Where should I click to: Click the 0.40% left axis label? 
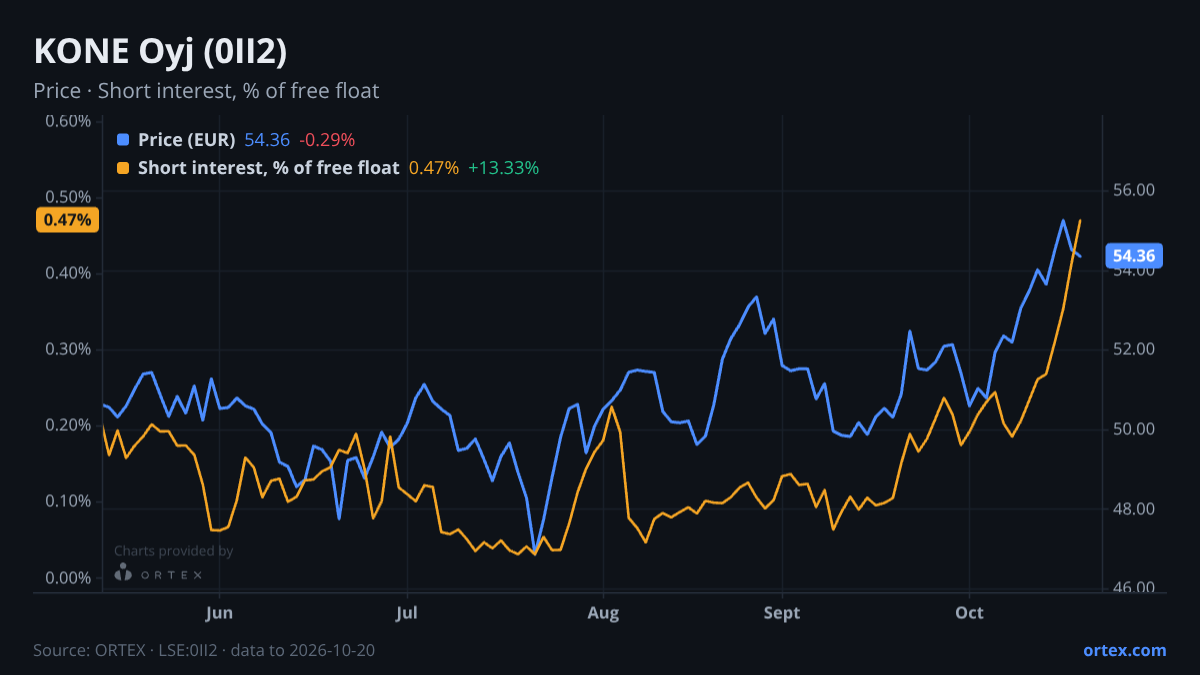pyautogui.click(x=68, y=273)
